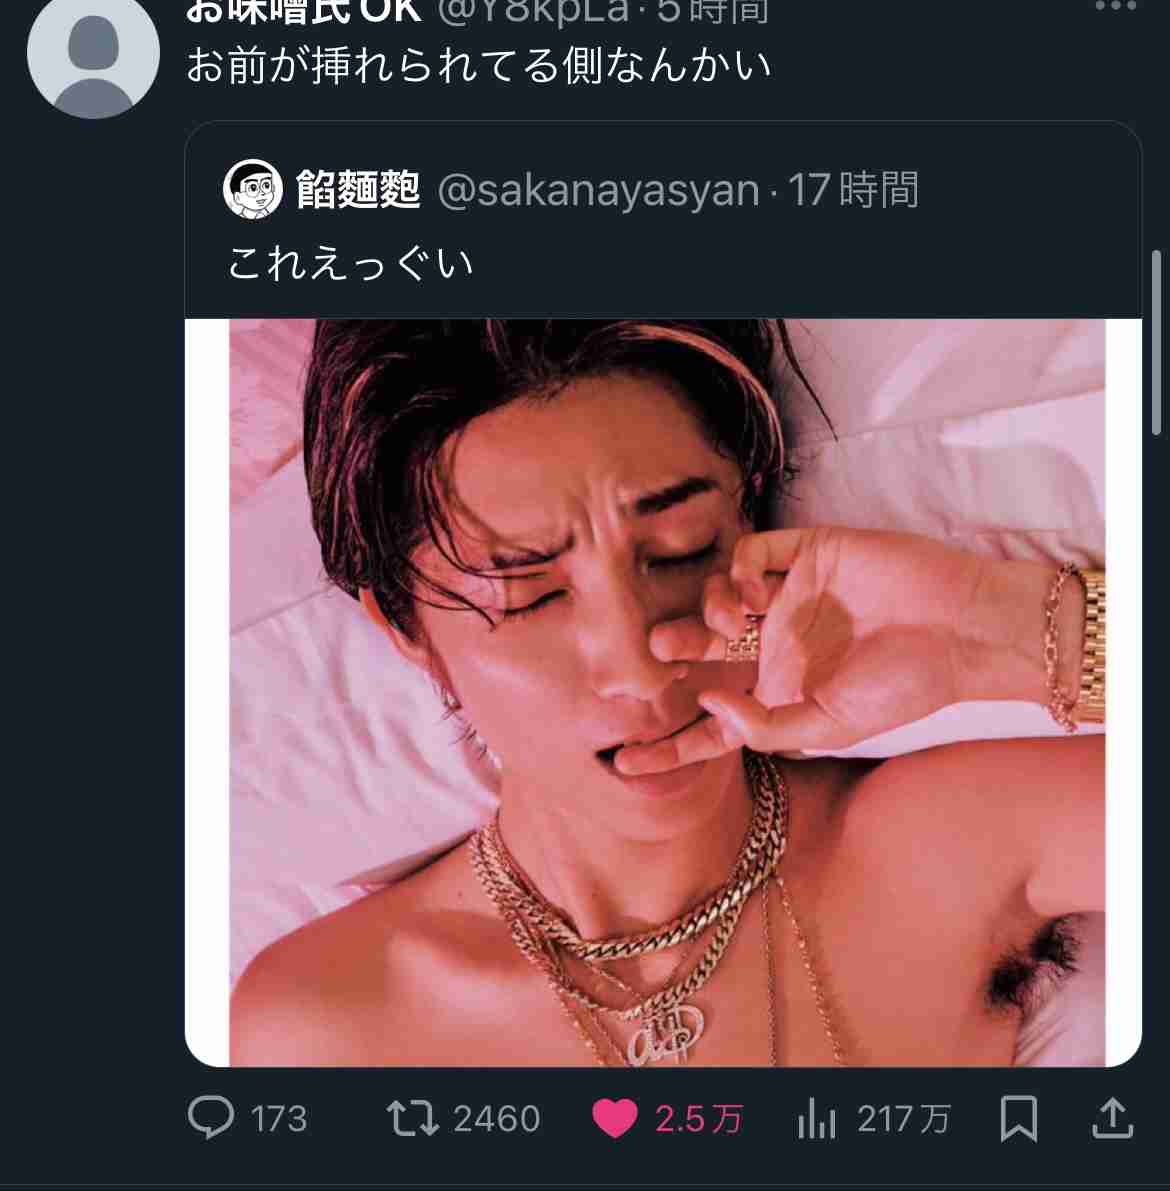Screen dimensions: 1170x1191
Task: Visit the @sakanayasyan handle
Action: click(x=598, y=189)
